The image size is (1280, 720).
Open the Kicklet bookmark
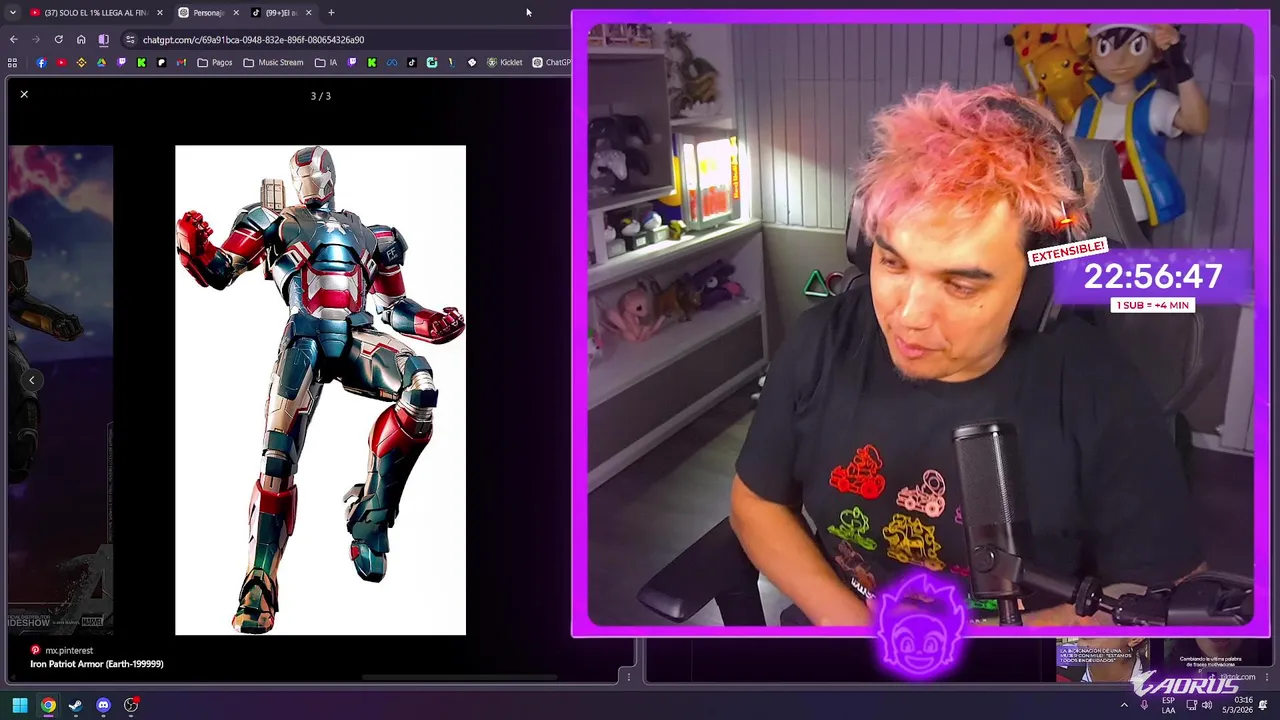click(505, 62)
